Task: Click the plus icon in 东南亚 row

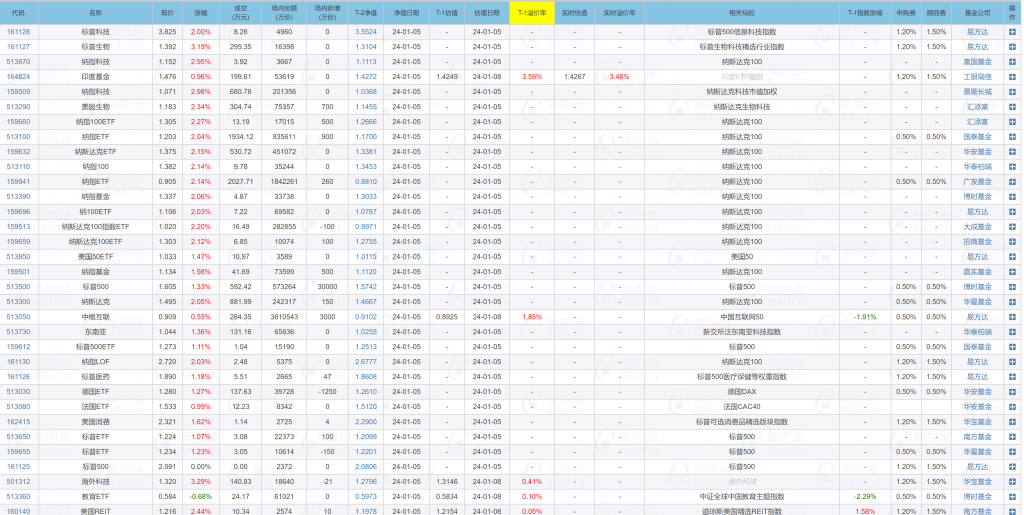Action: point(1012,332)
